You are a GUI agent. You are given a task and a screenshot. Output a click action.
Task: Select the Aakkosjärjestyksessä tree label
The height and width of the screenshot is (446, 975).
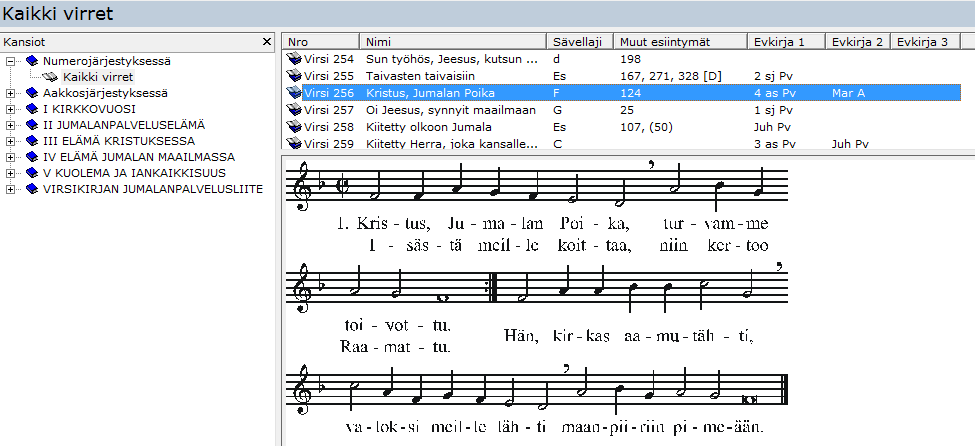[x=105, y=93]
